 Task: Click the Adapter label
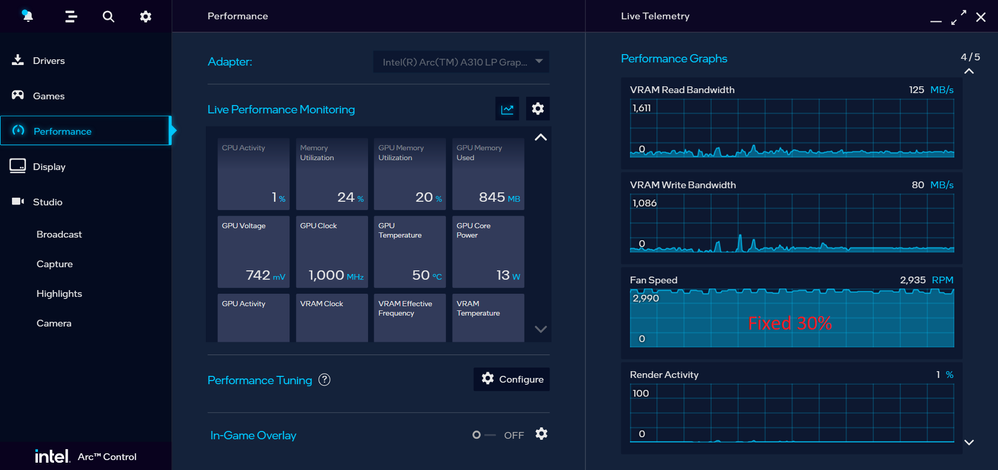tap(230, 62)
